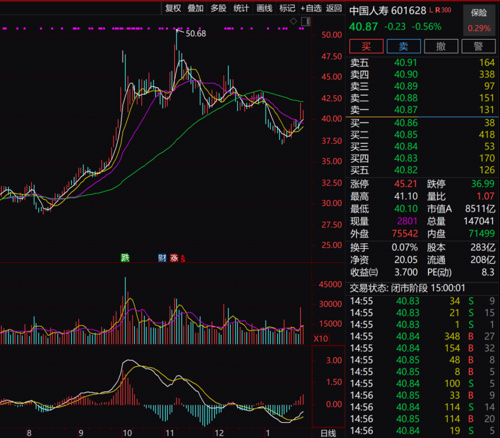Open the 叠加 overlay menu
Image resolution: width=500 pixels, height=438 pixels.
195,8
